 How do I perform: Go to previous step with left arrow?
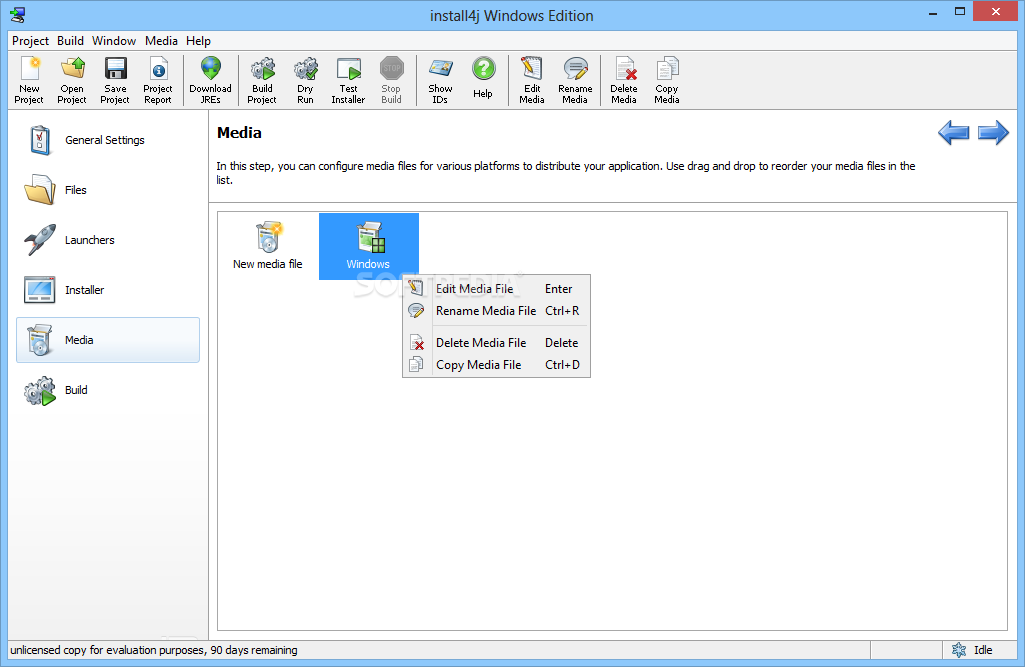point(954,133)
